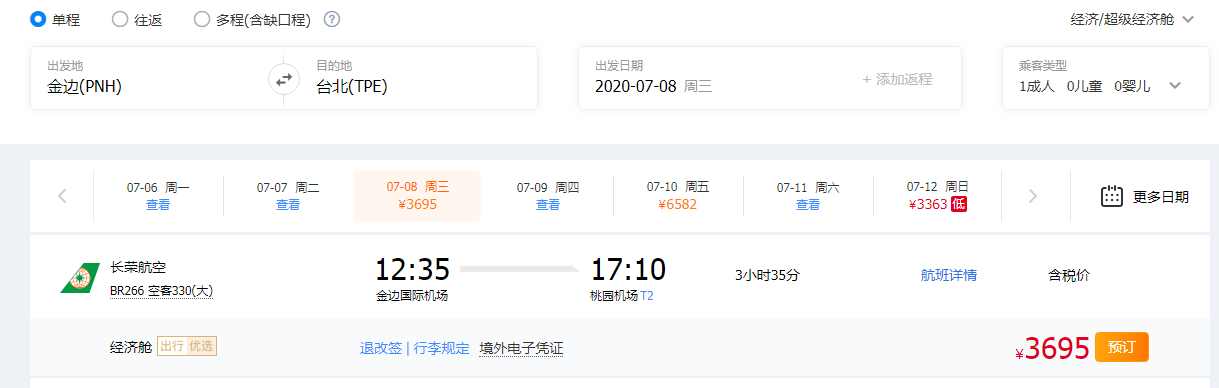Select the 07-07 周二 date tab
The width and height of the screenshot is (1219, 388).
pyautogui.click(x=288, y=196)
